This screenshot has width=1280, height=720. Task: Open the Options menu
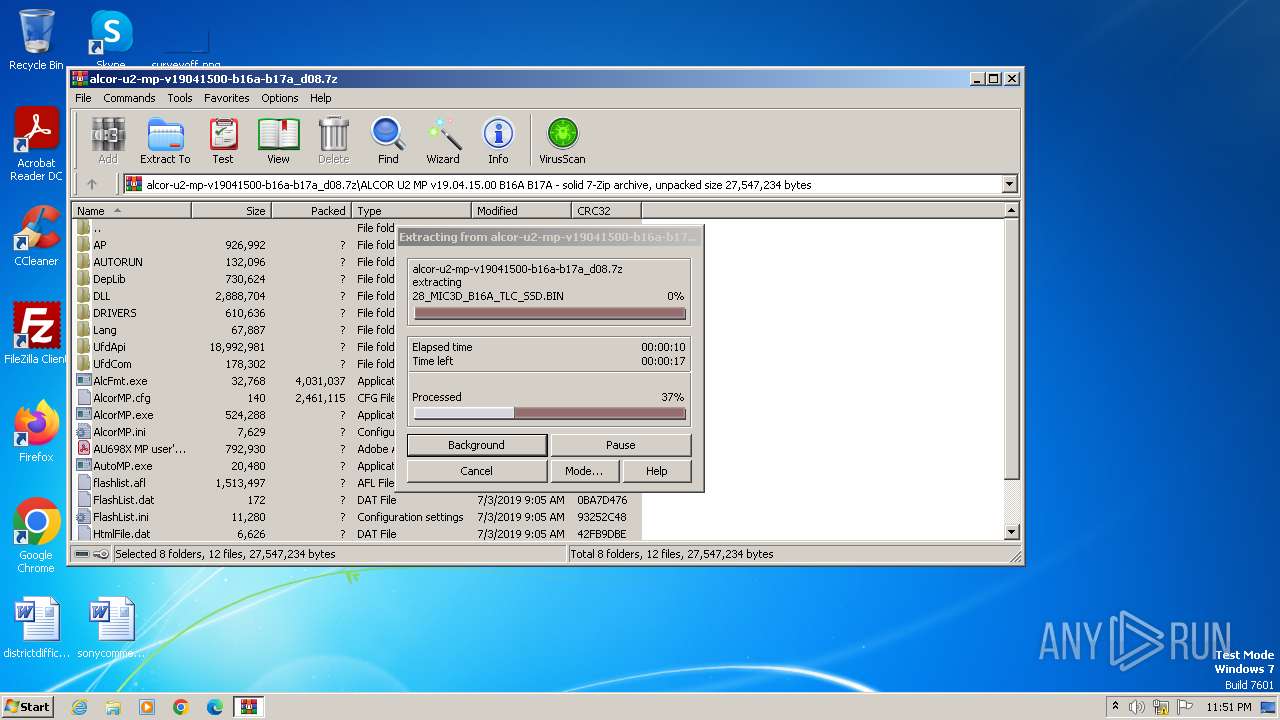coord(280,98)
